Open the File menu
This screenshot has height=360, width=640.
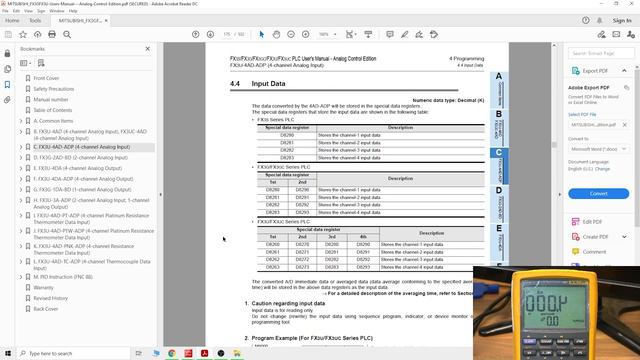(x=5, y=11)
